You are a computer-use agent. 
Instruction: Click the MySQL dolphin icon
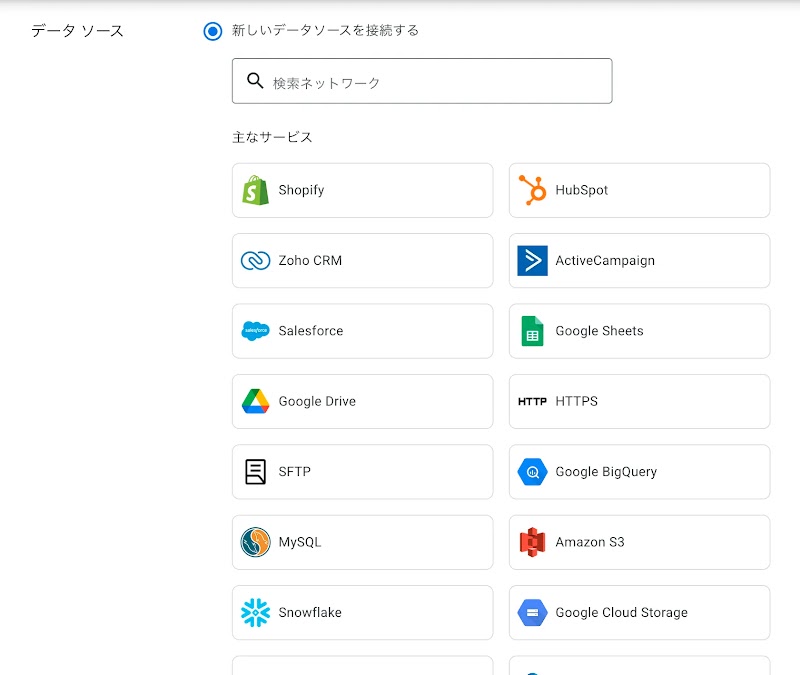pos(255,542)
